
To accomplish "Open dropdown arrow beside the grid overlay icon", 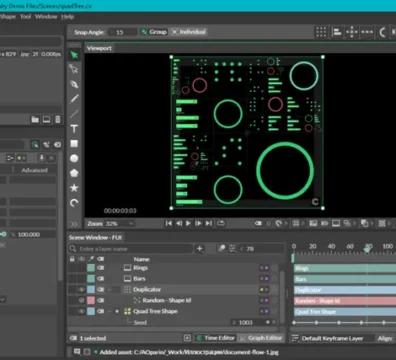I will point(303,223).
